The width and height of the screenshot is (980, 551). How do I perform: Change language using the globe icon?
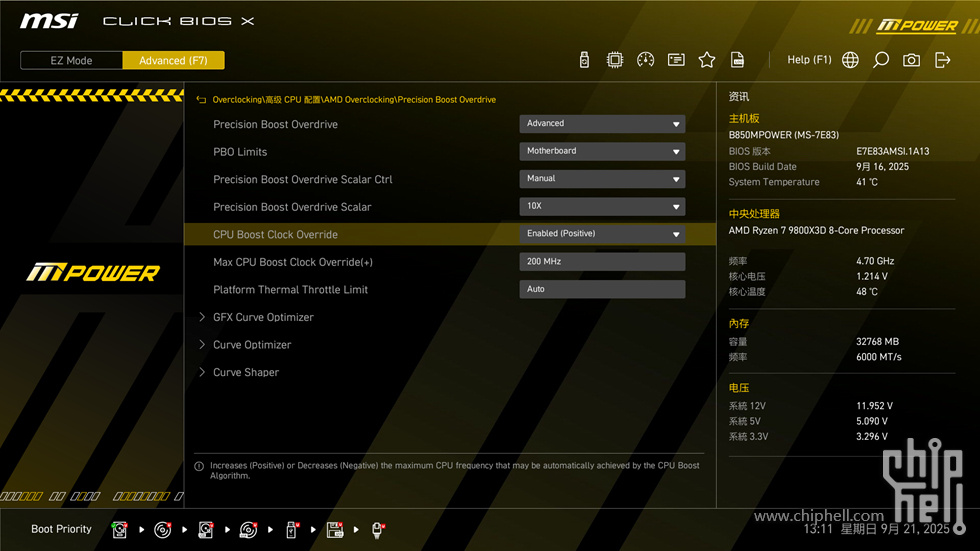click(x=850, y=60)
